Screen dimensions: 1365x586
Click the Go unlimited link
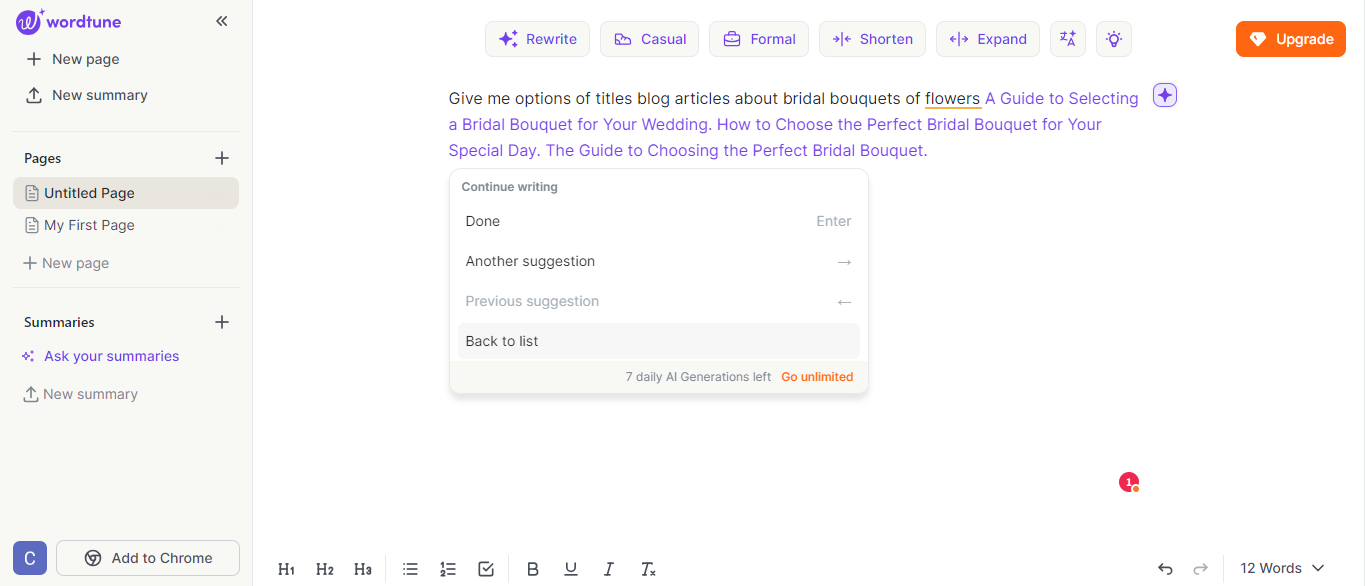(x=816, y=377)
